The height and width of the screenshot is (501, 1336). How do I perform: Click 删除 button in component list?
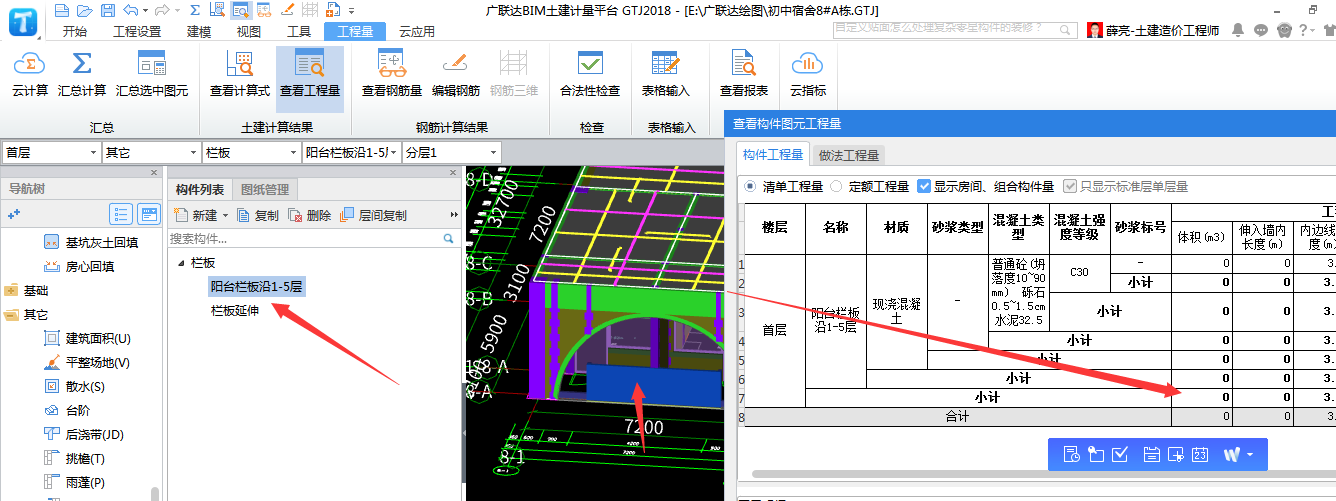click(310, 215)
